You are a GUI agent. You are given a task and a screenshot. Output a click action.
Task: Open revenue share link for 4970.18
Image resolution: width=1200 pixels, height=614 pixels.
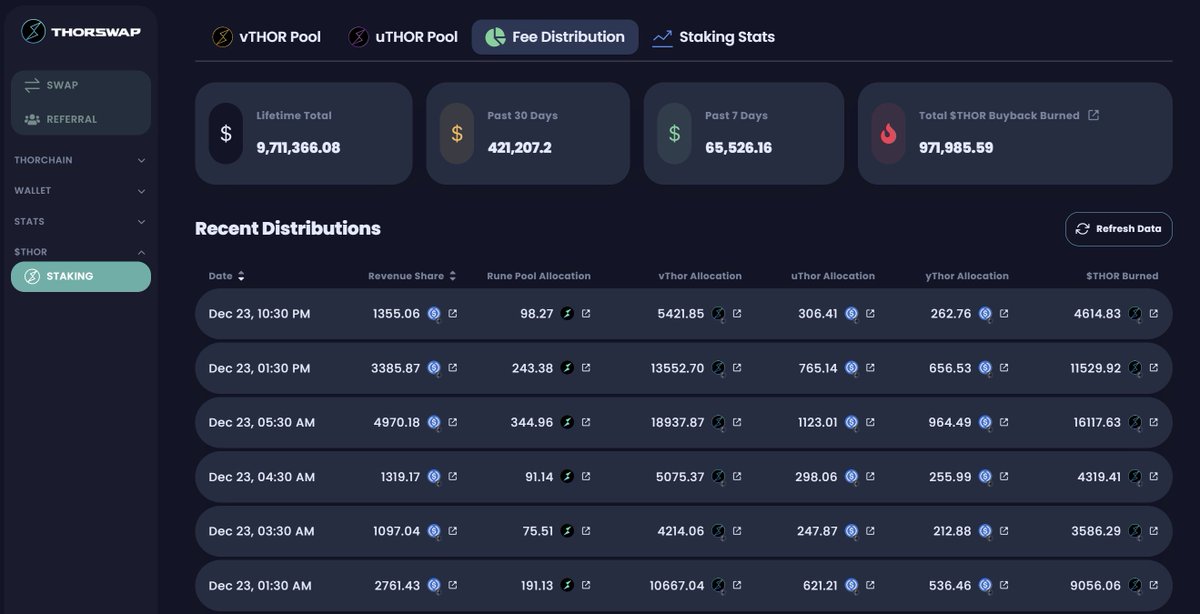[x=453, y=422]
